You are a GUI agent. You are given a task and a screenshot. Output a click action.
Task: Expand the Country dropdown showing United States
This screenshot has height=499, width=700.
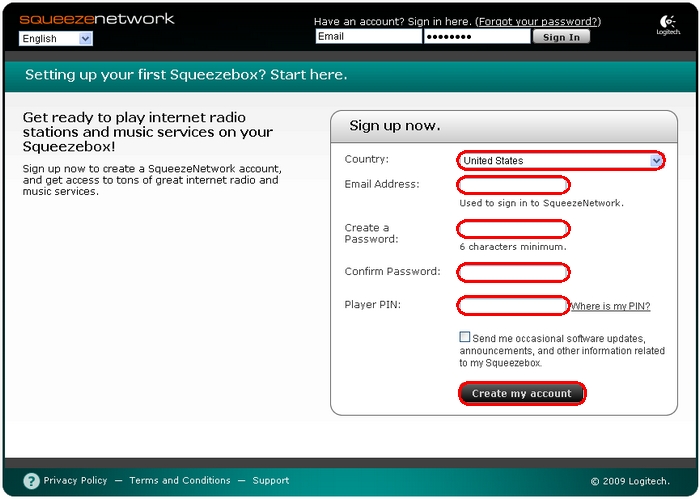click(x=560, y=160)
